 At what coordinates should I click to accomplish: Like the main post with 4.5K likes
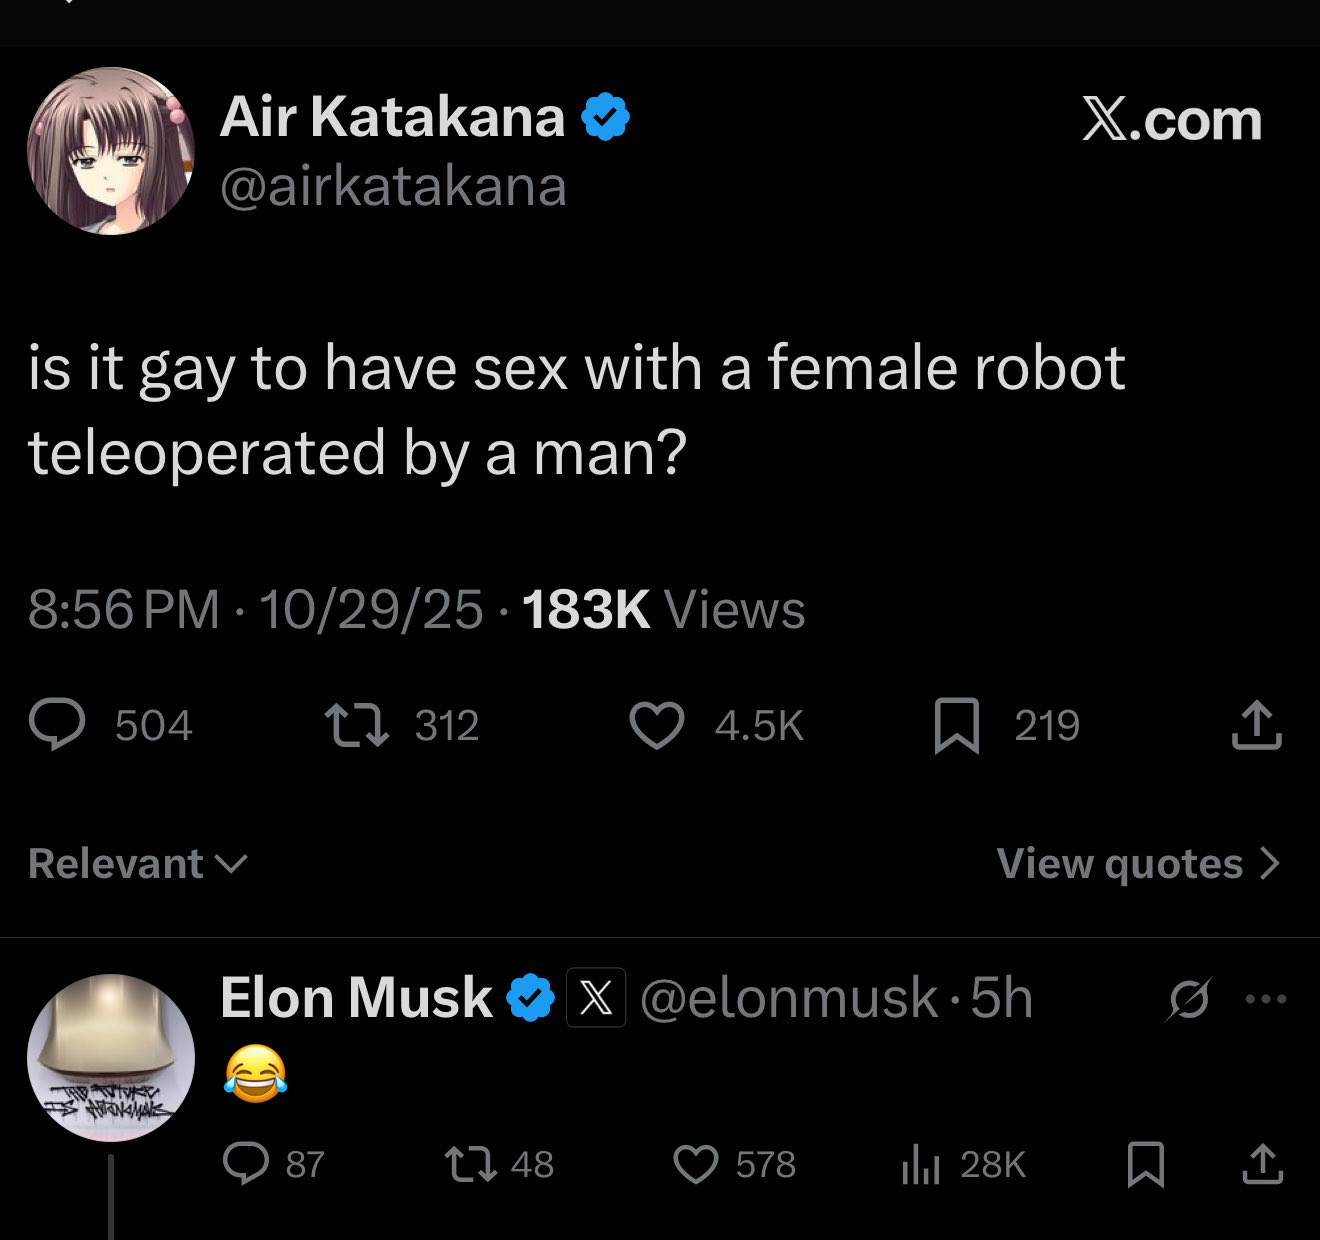[657, 725]
